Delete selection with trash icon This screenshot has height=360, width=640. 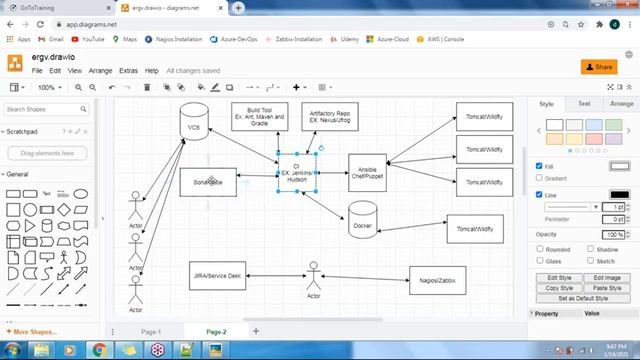pyautogui.click(x=147, y=87)
